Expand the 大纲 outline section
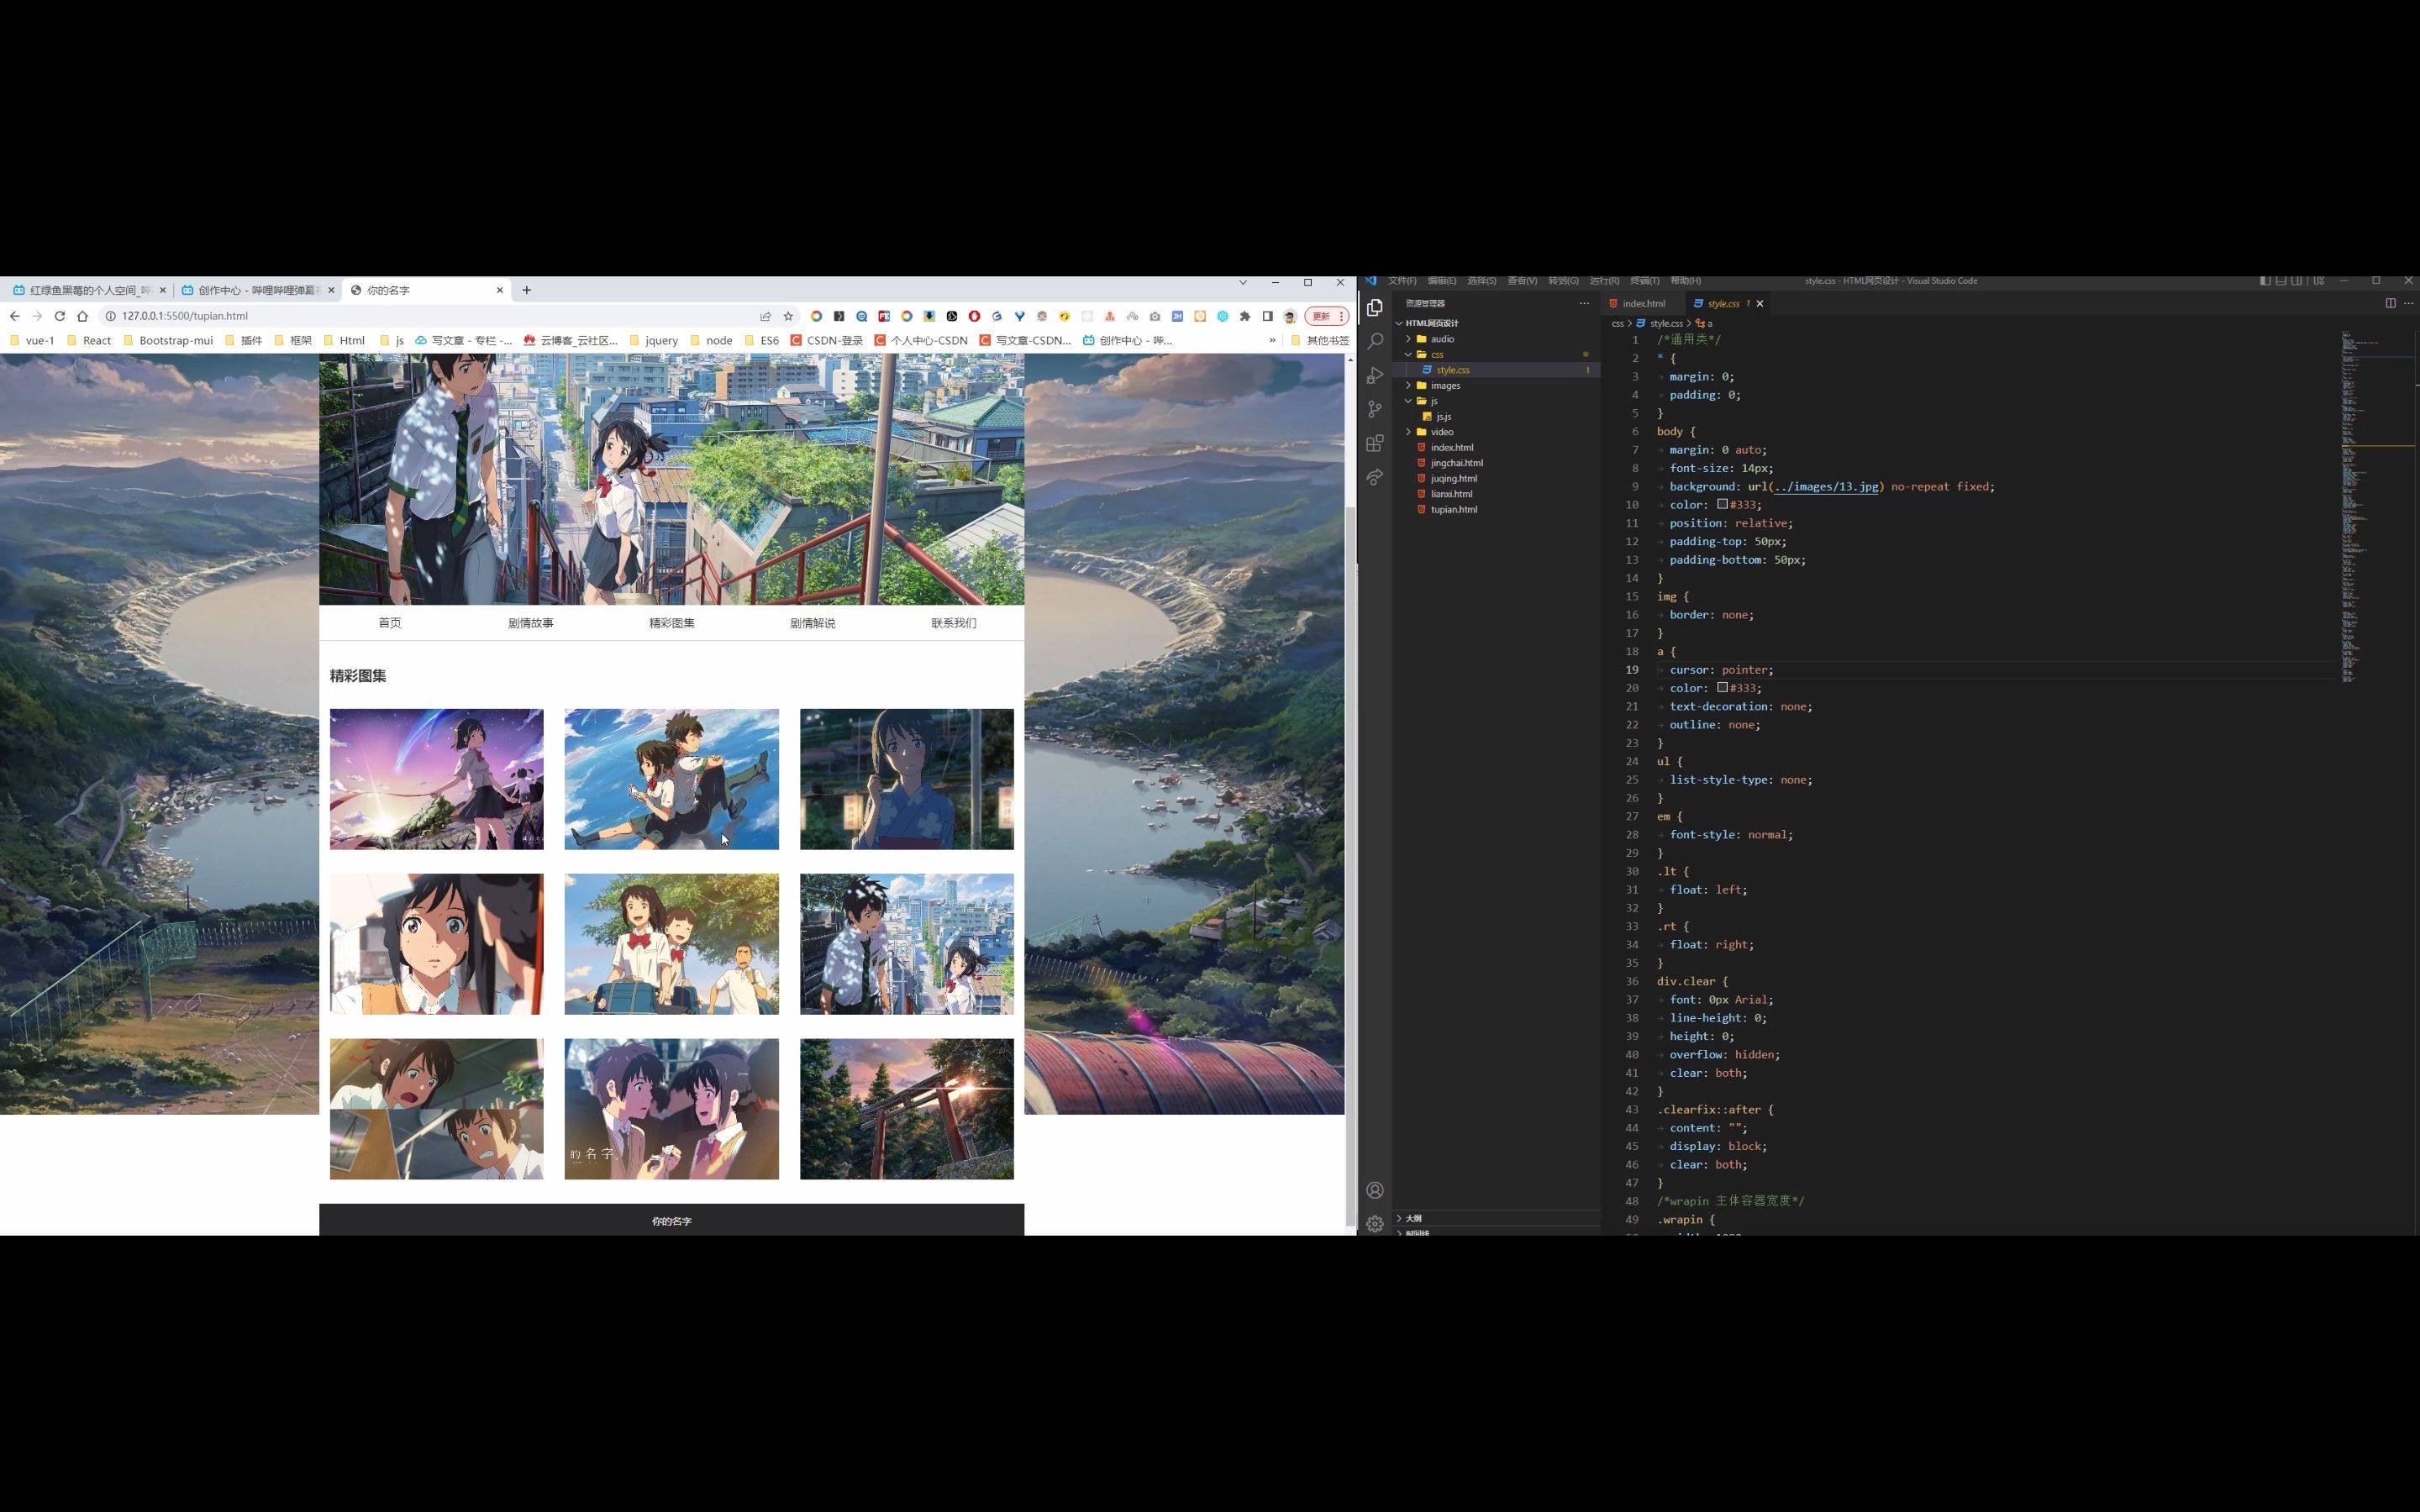This screenshot has width=2420, height=1512. (1496, 1218)
